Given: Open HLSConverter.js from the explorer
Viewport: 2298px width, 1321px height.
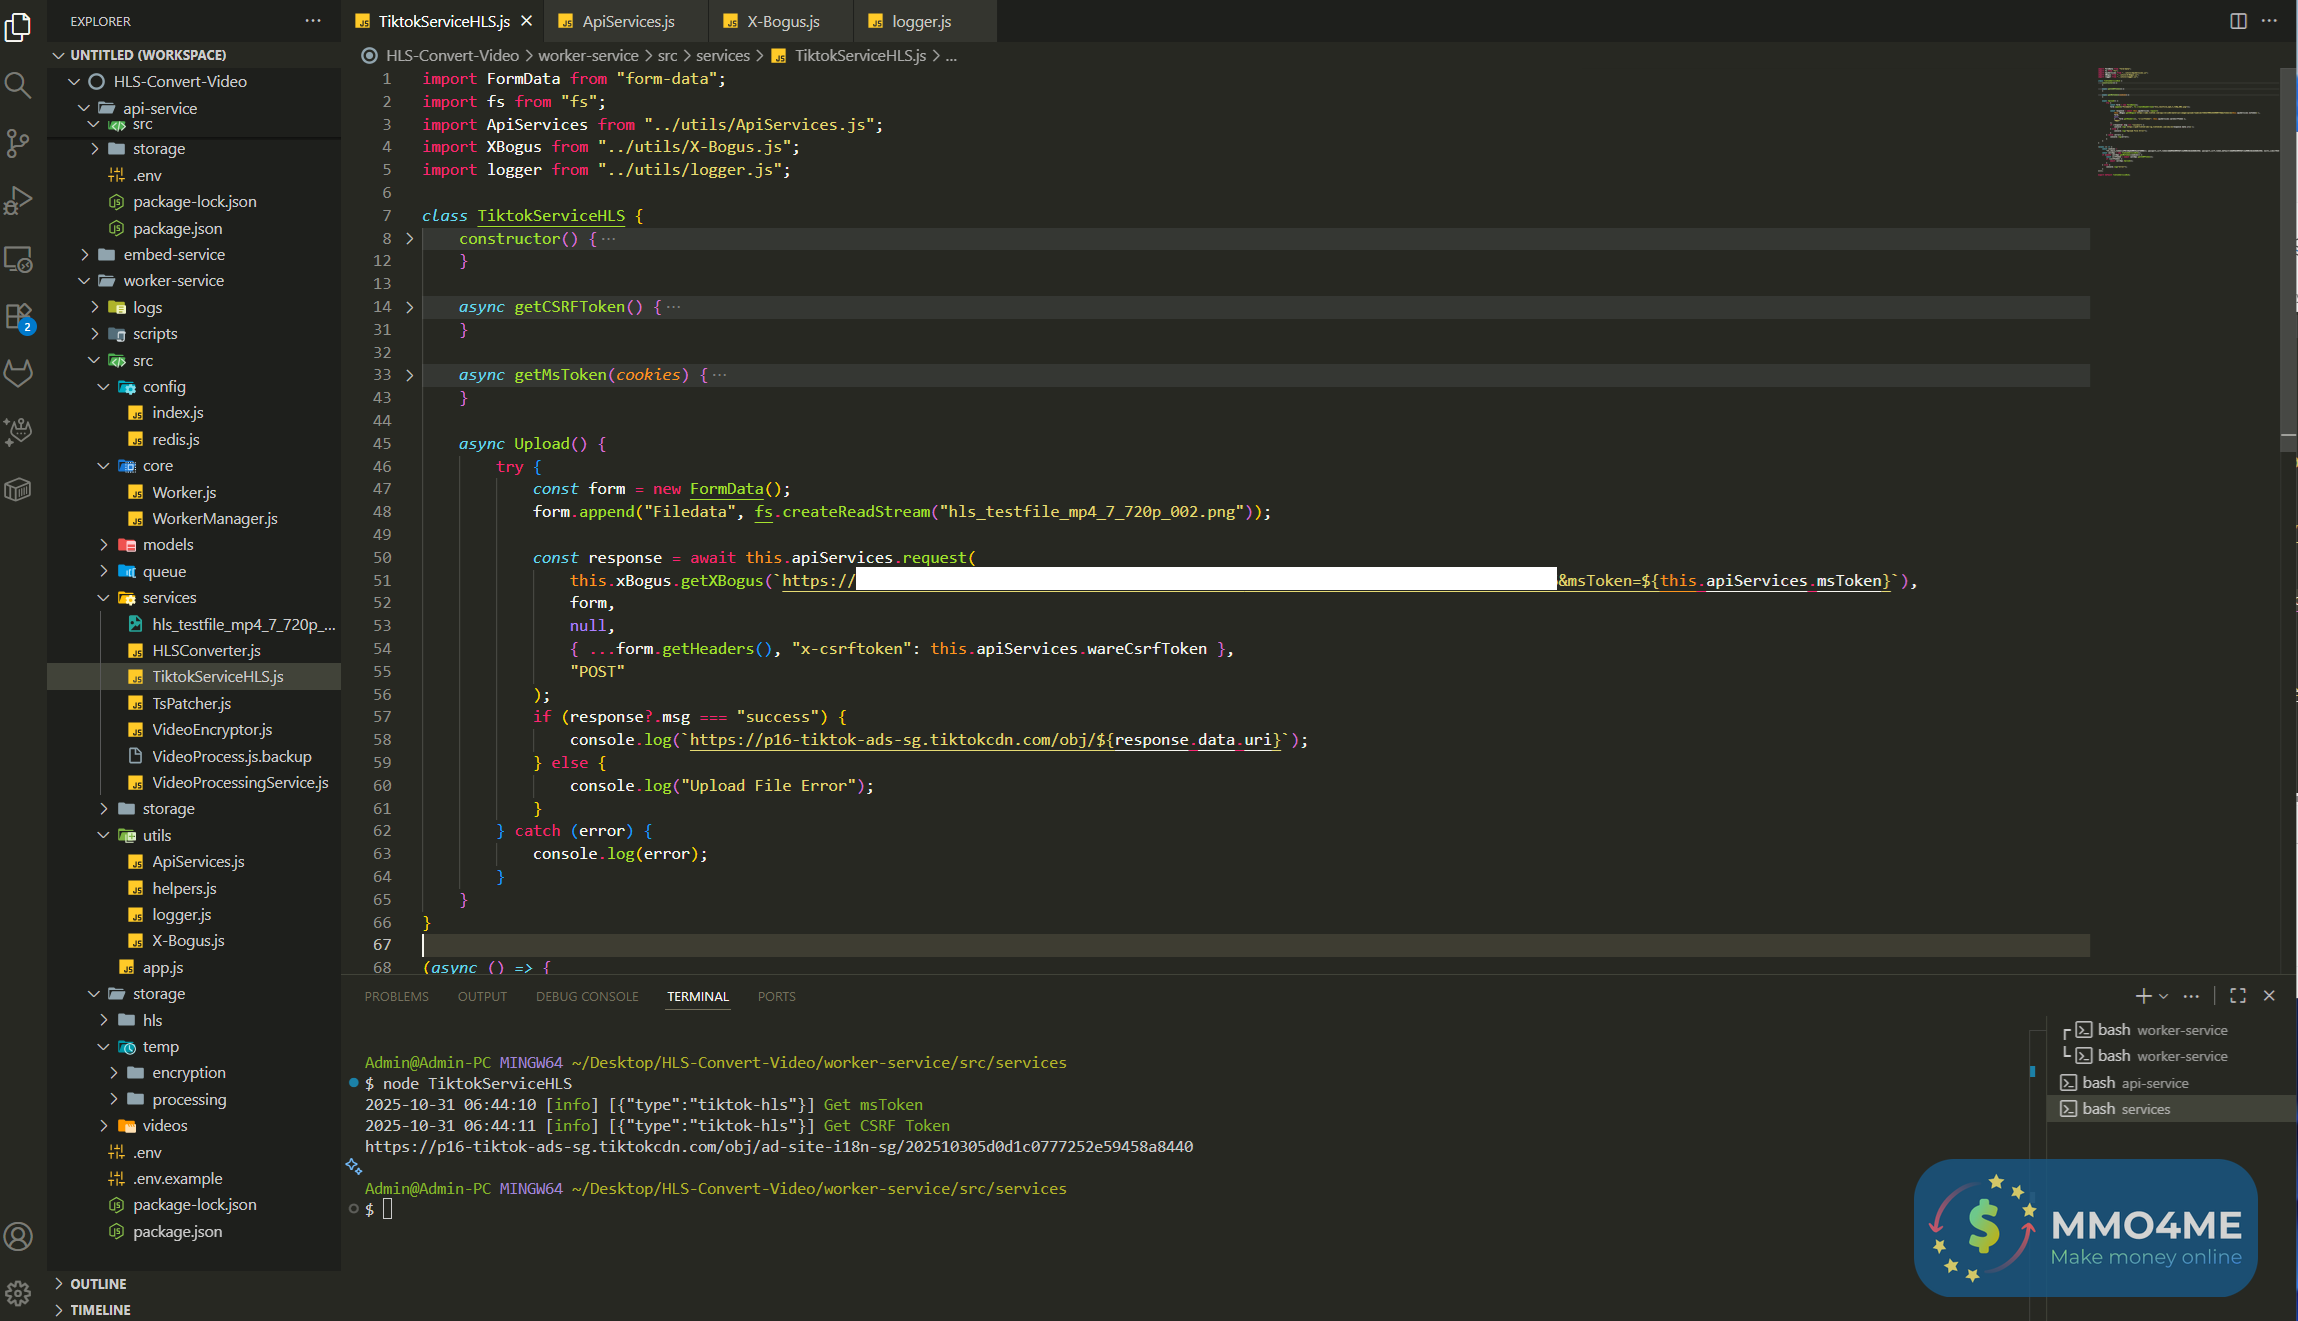Looking at the screenshot, I should pos(206,650).
